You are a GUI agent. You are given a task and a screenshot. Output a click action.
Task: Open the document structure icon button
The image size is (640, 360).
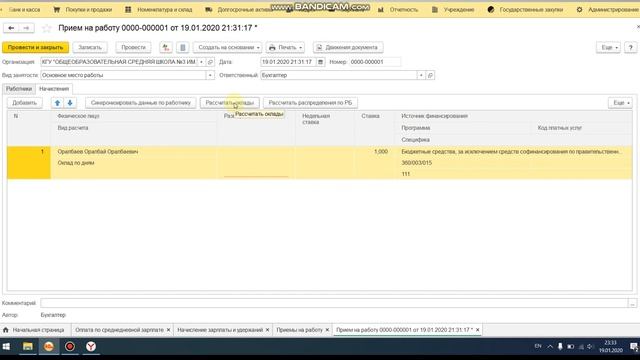[x=182, y=47]
